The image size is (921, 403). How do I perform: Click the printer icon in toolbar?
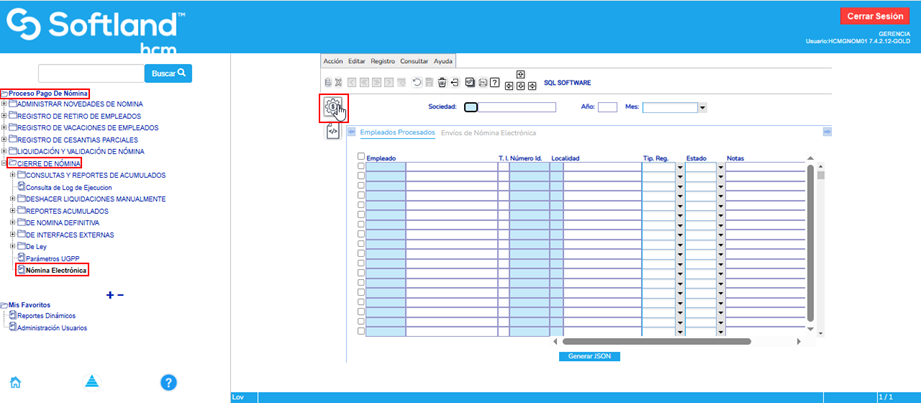482,82
